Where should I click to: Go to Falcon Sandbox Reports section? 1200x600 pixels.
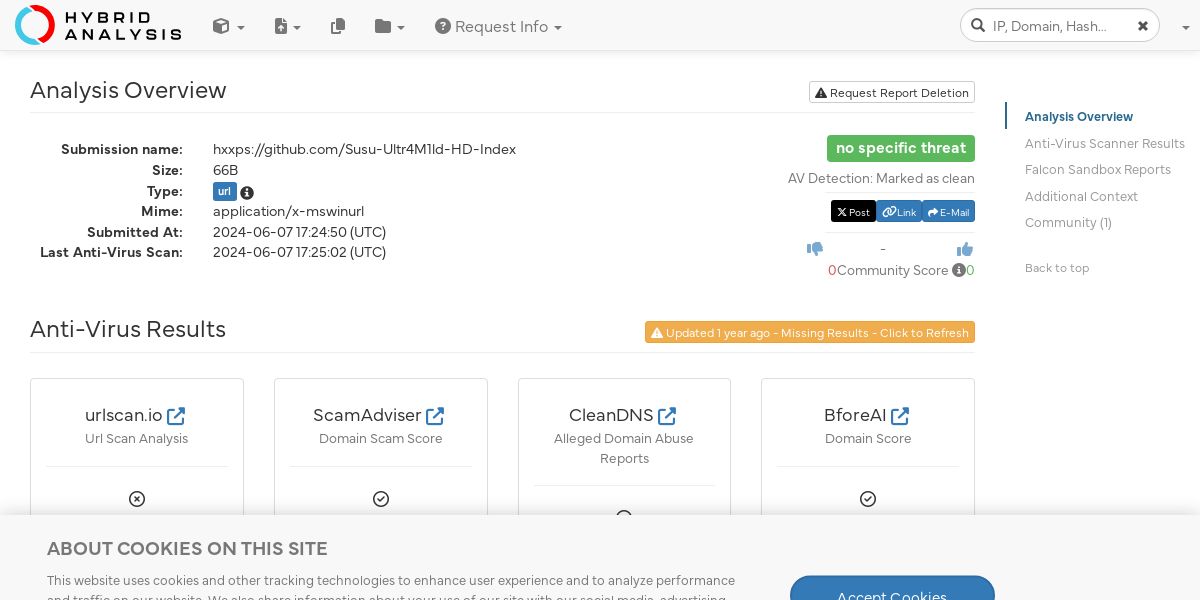click(1098, 170)
